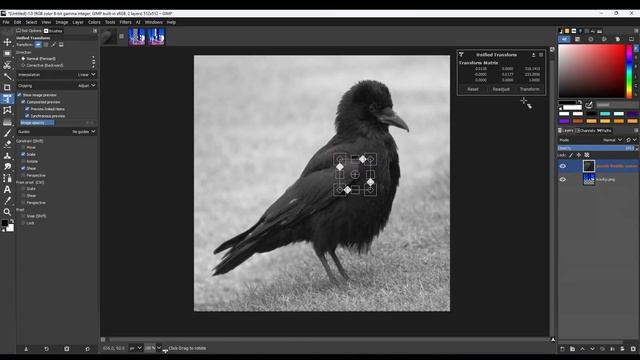Select the Gradient tool
The height and width of the screenshot is (360, 640).
(7, 122)
